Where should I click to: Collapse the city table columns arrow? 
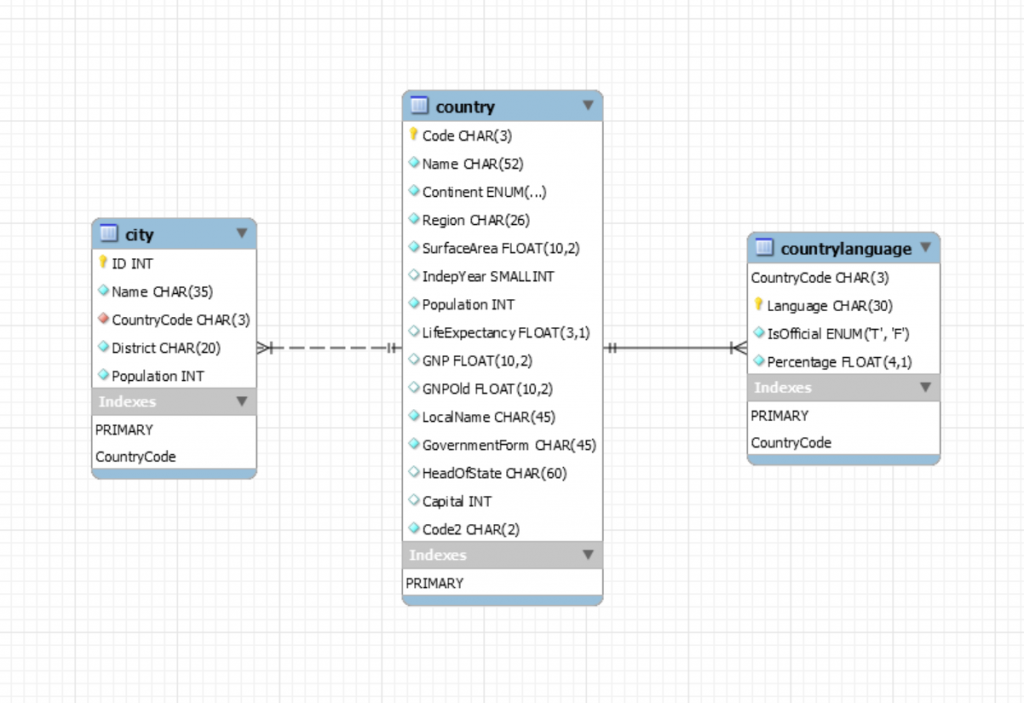click(x=242, y=233)
